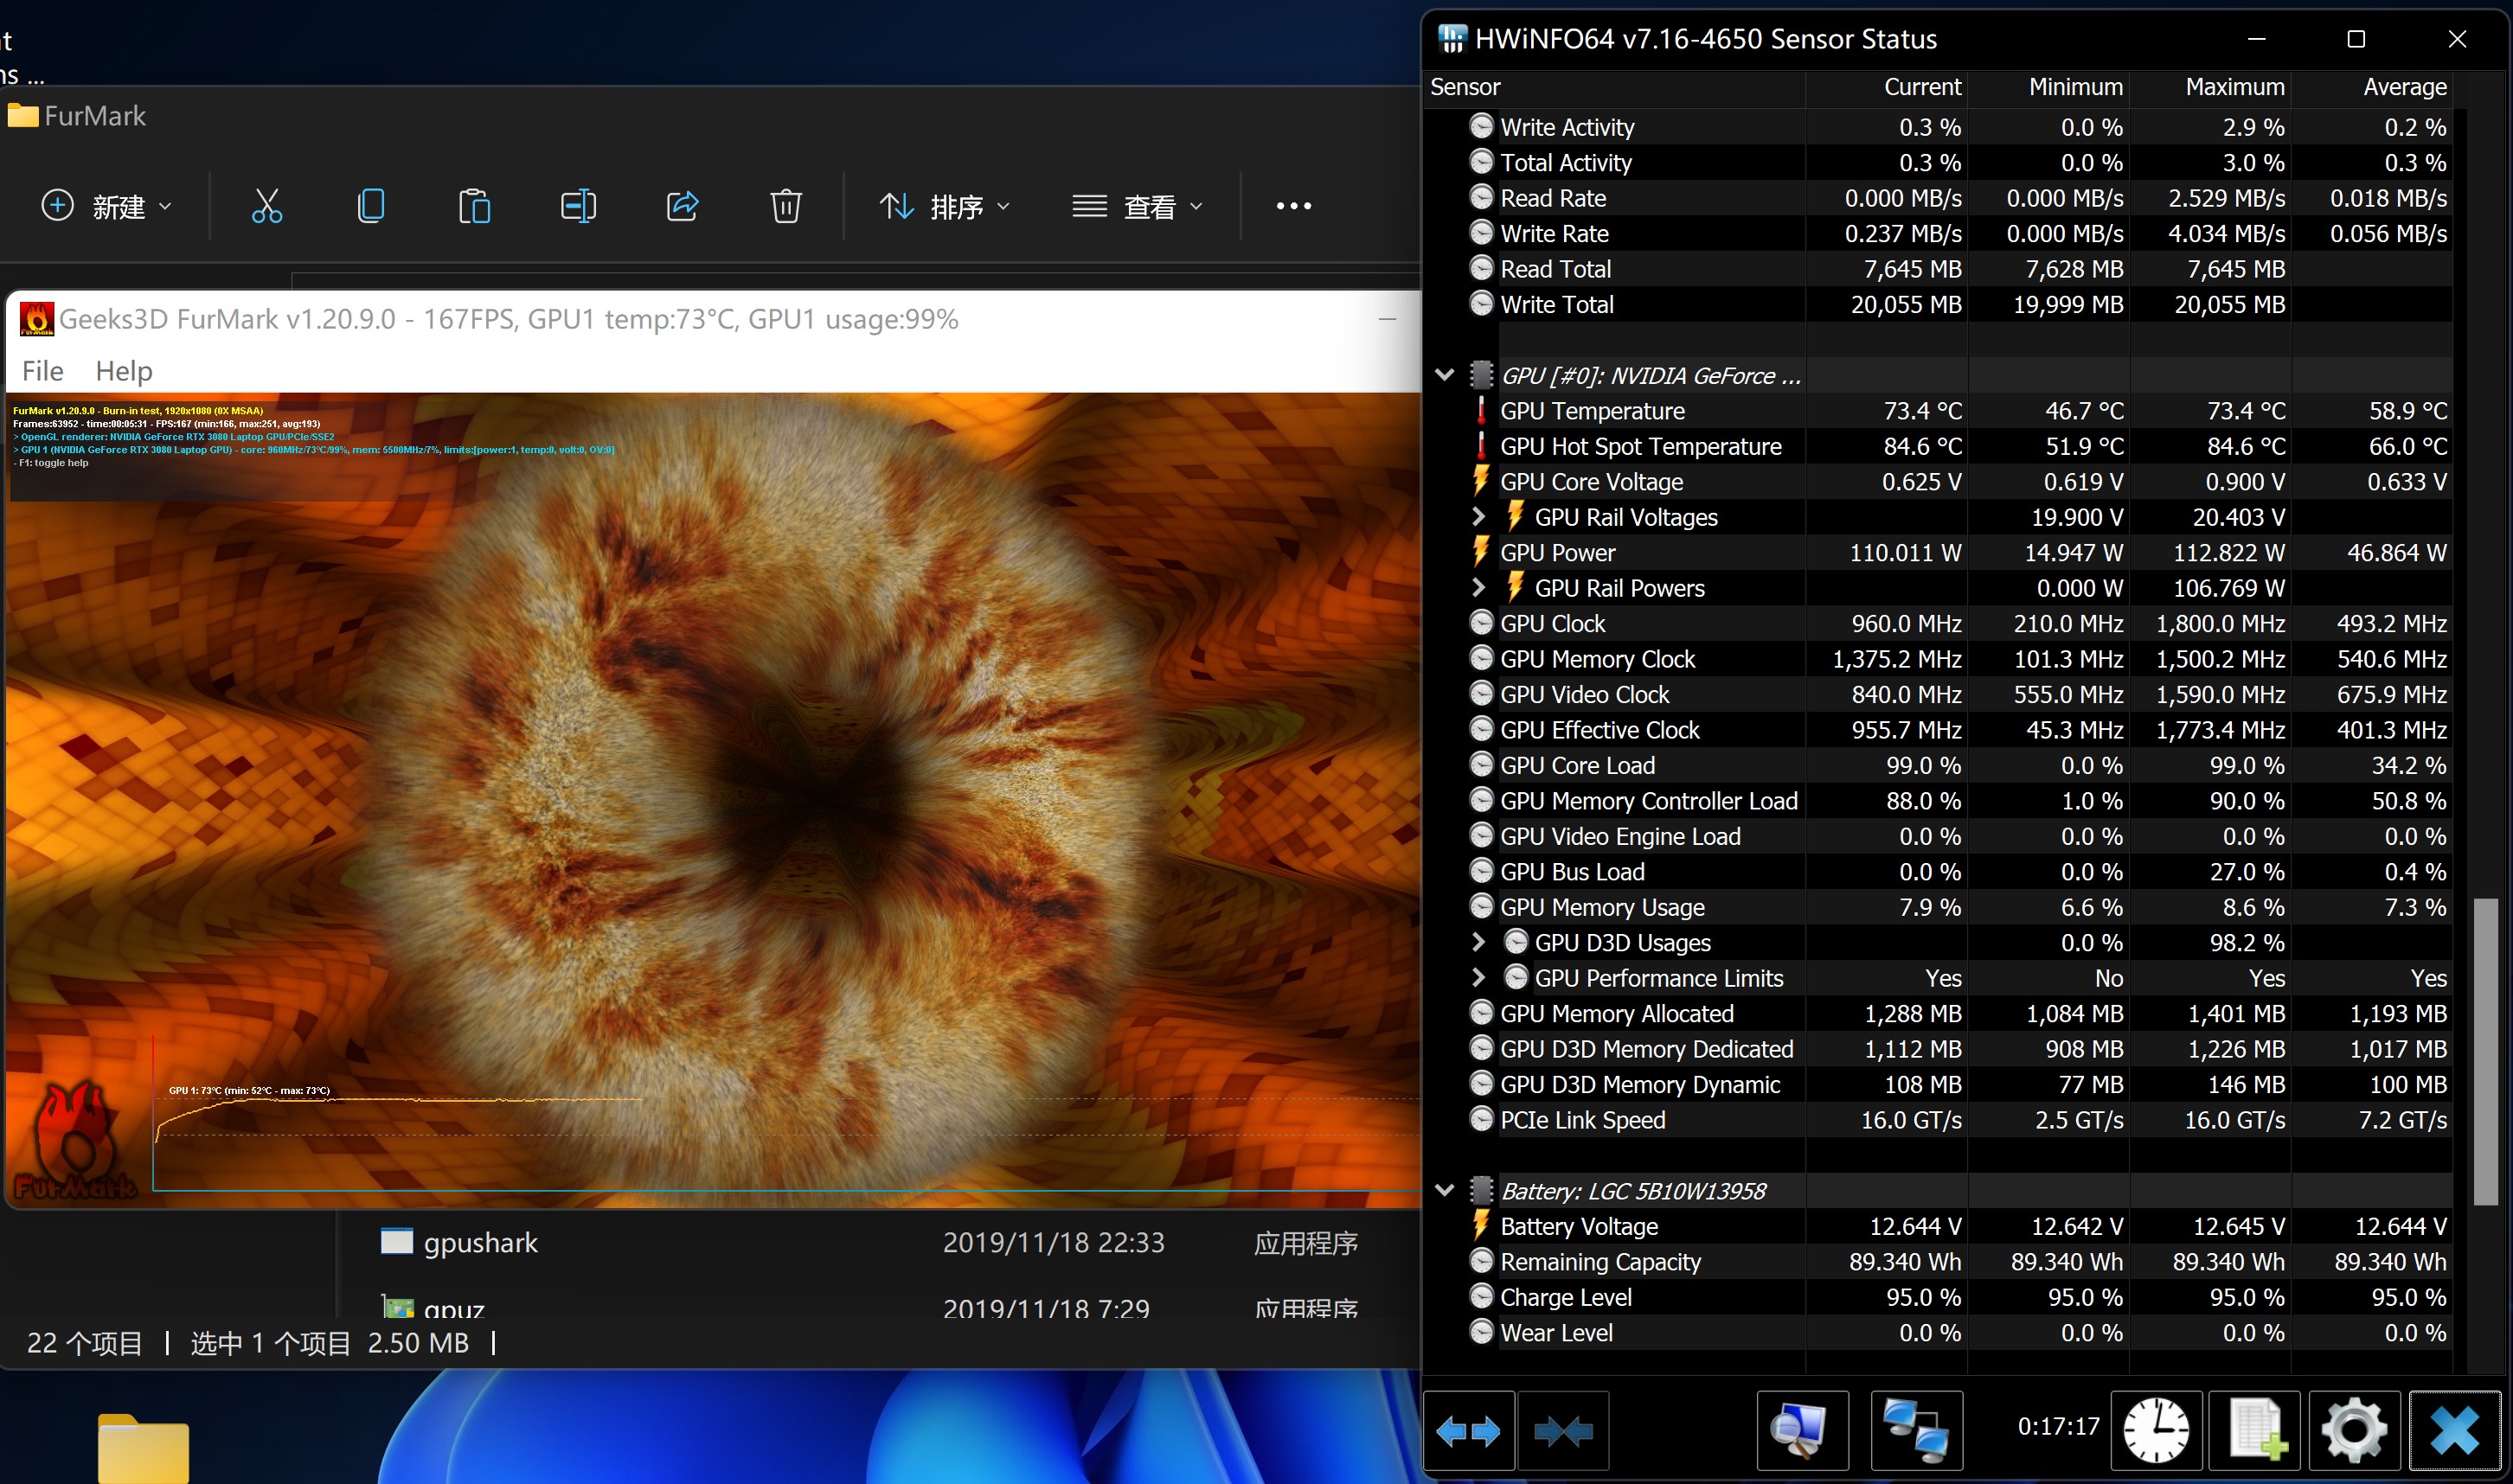Viewport: 2513px width, 1484px height.
Task: Open the 查看 view dropdown
Action: click(x=1137, y=206)
